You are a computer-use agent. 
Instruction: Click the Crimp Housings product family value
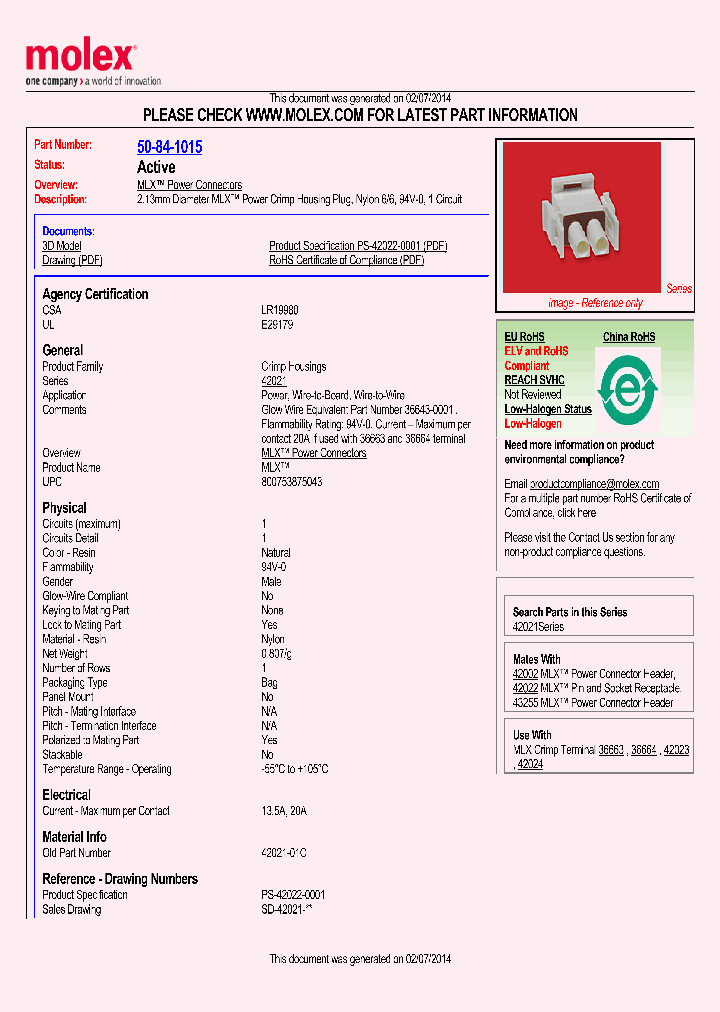294,367
